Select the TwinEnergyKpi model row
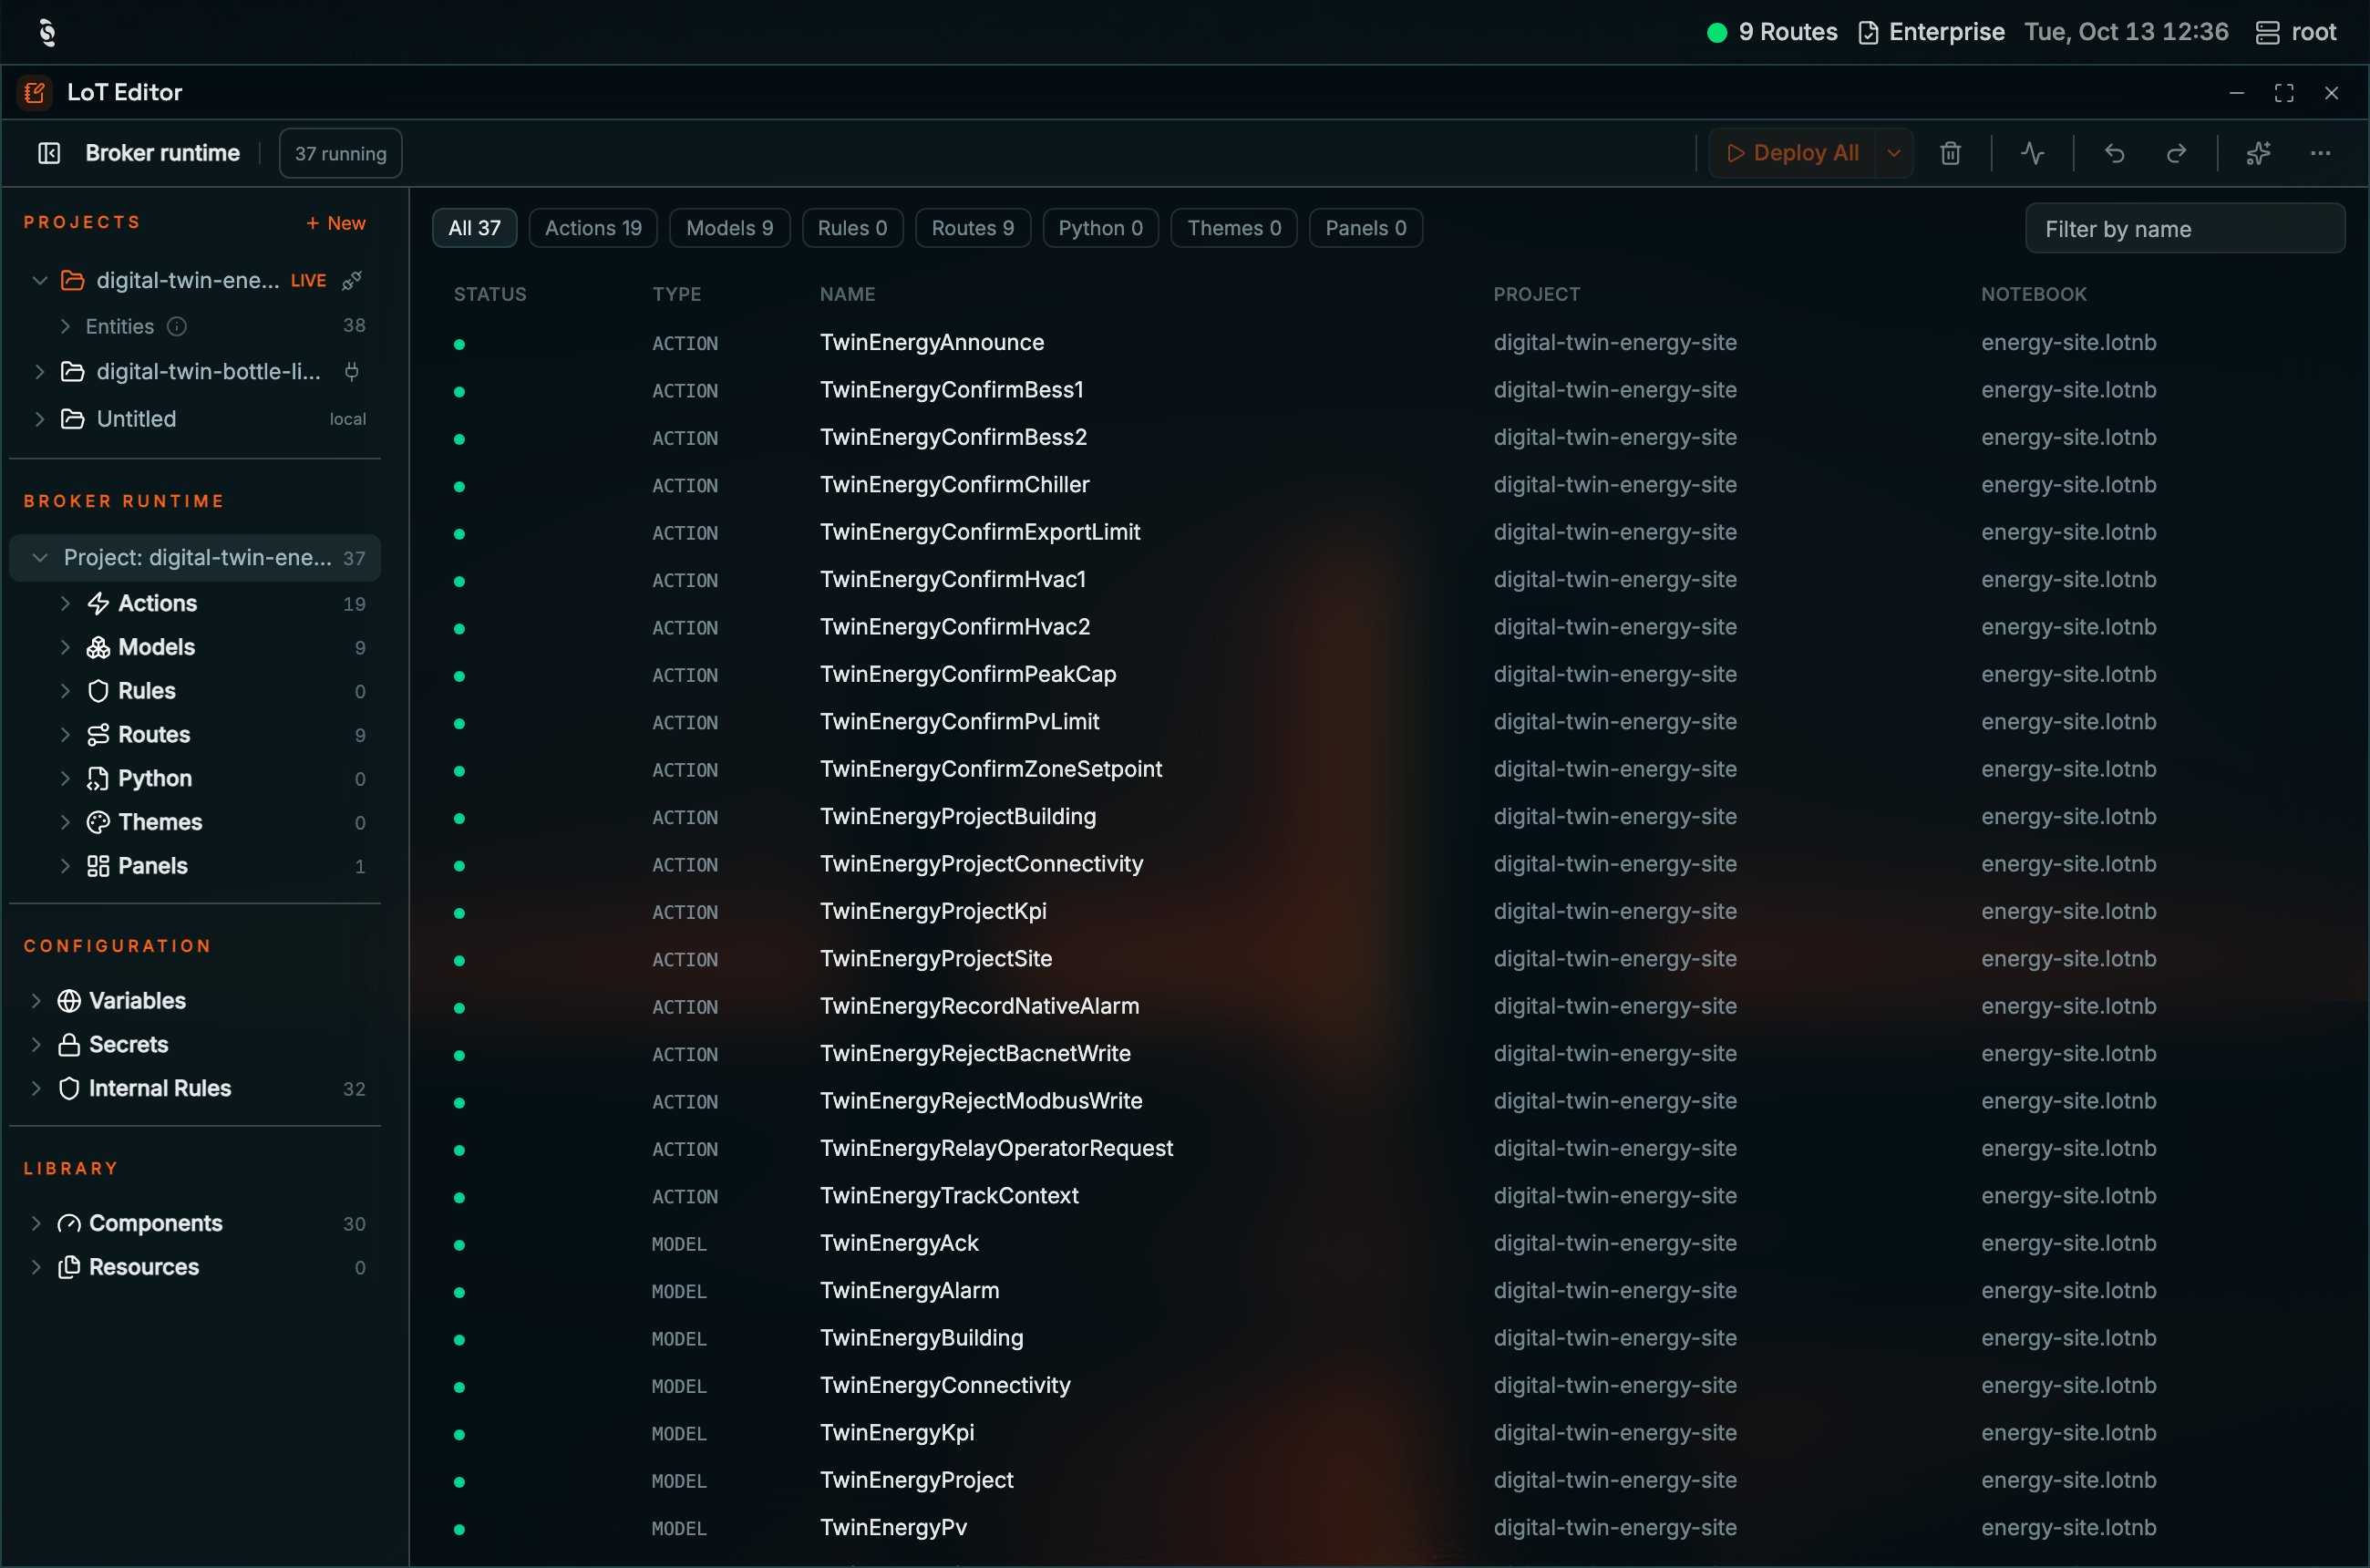2370x1568 pixels. coord(1390,1433)
